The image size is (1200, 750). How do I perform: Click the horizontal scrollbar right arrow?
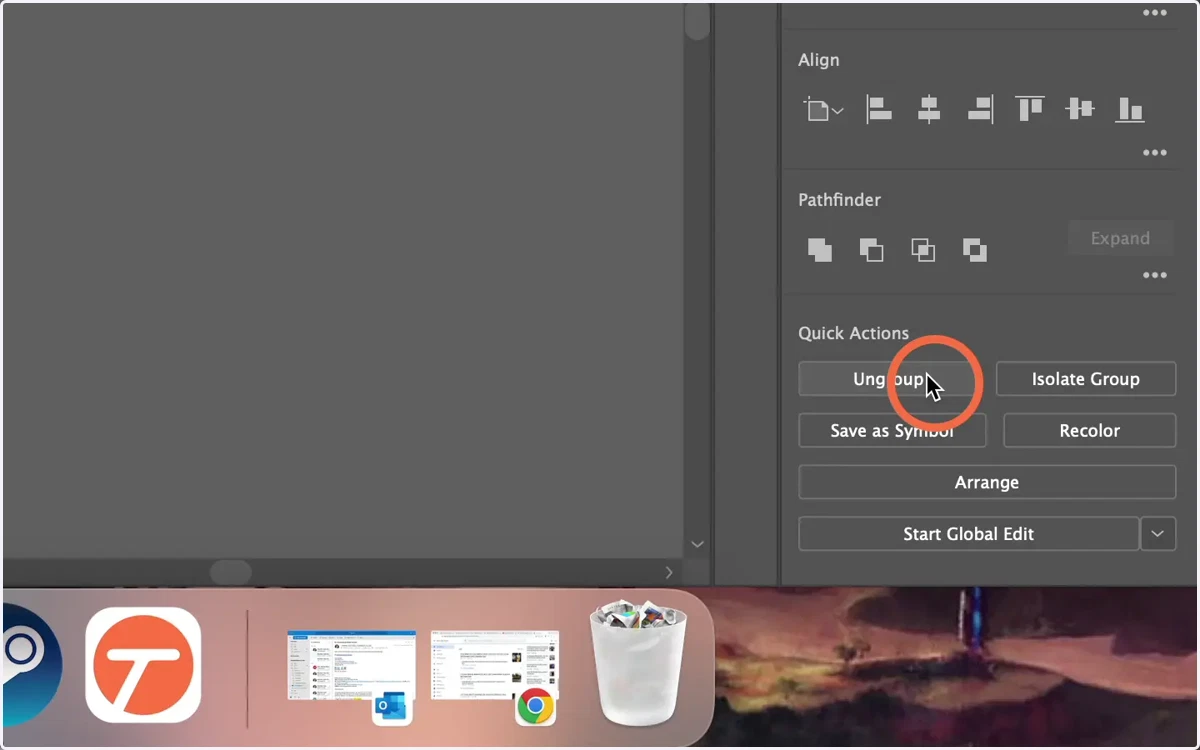(670, 572)
